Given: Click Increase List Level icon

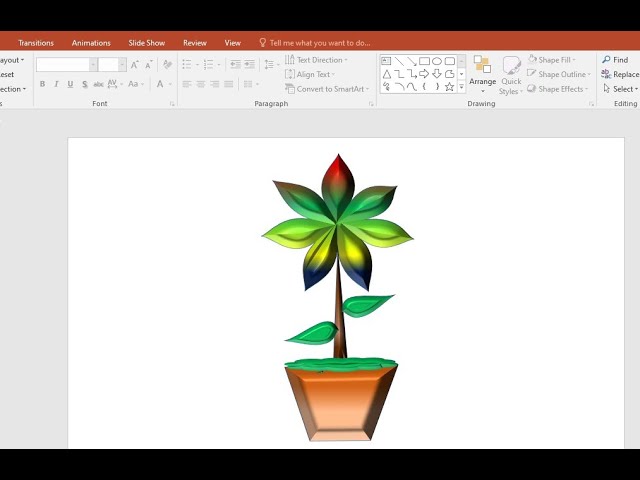Looking at the screenshot, I should coord(249,64).
